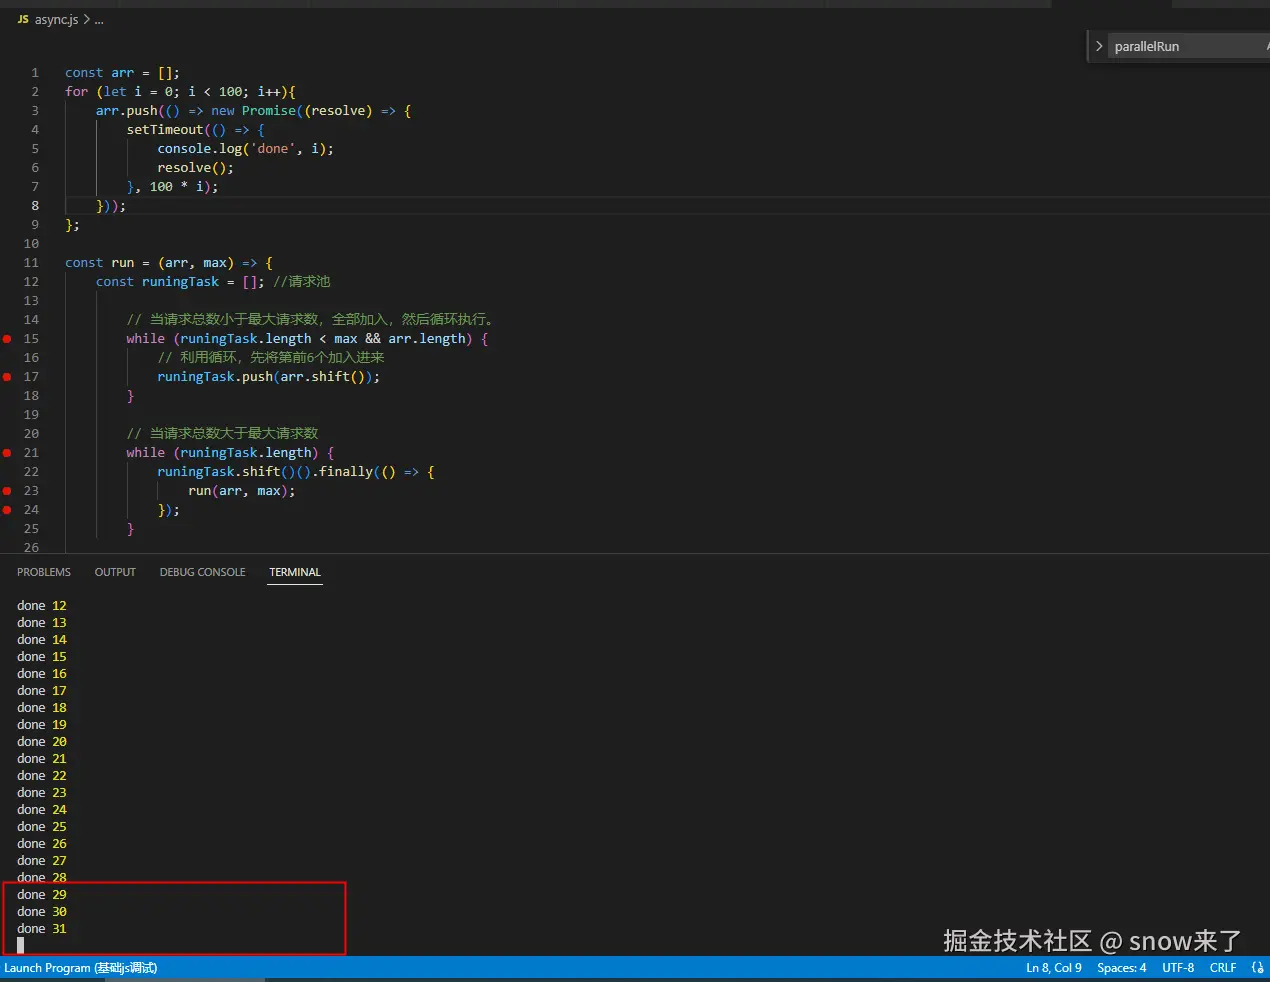Click line number 1 in the gutter
Viewport: 1270px width, 982px height.
click(x=35, y=73)
